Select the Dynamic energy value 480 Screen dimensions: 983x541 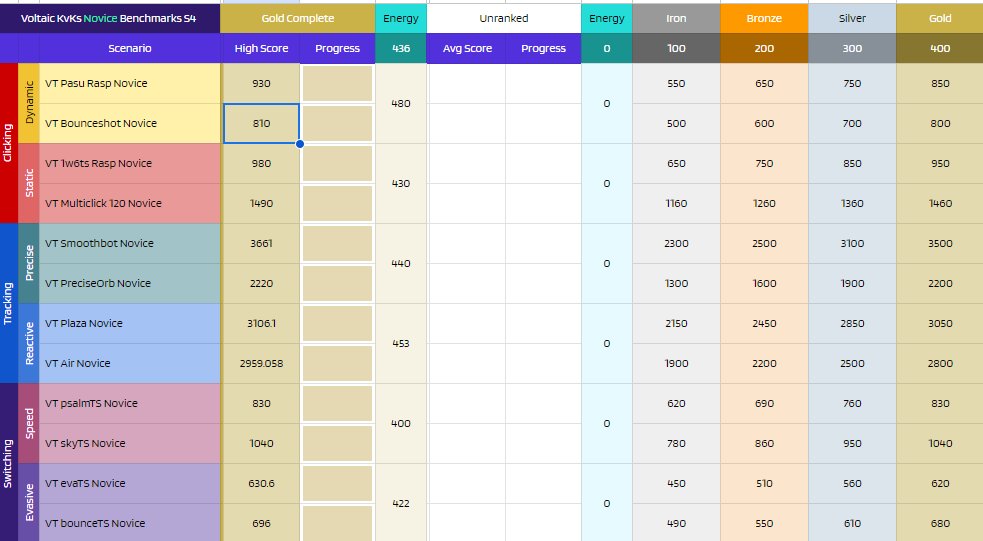(401, 103)
